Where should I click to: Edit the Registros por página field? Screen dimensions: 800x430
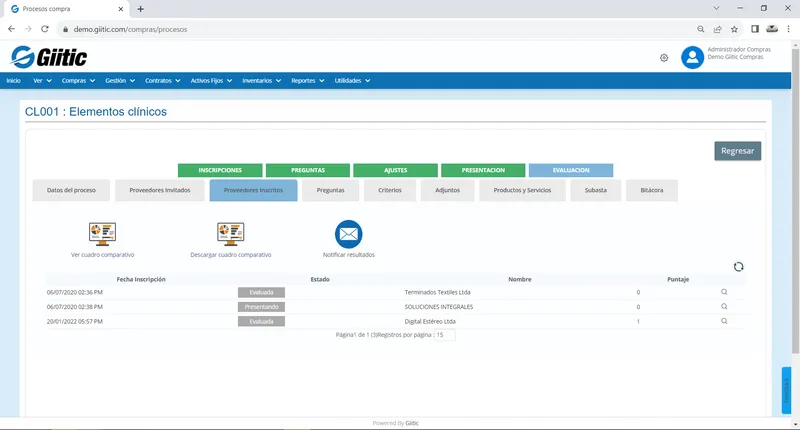[444, 335]
